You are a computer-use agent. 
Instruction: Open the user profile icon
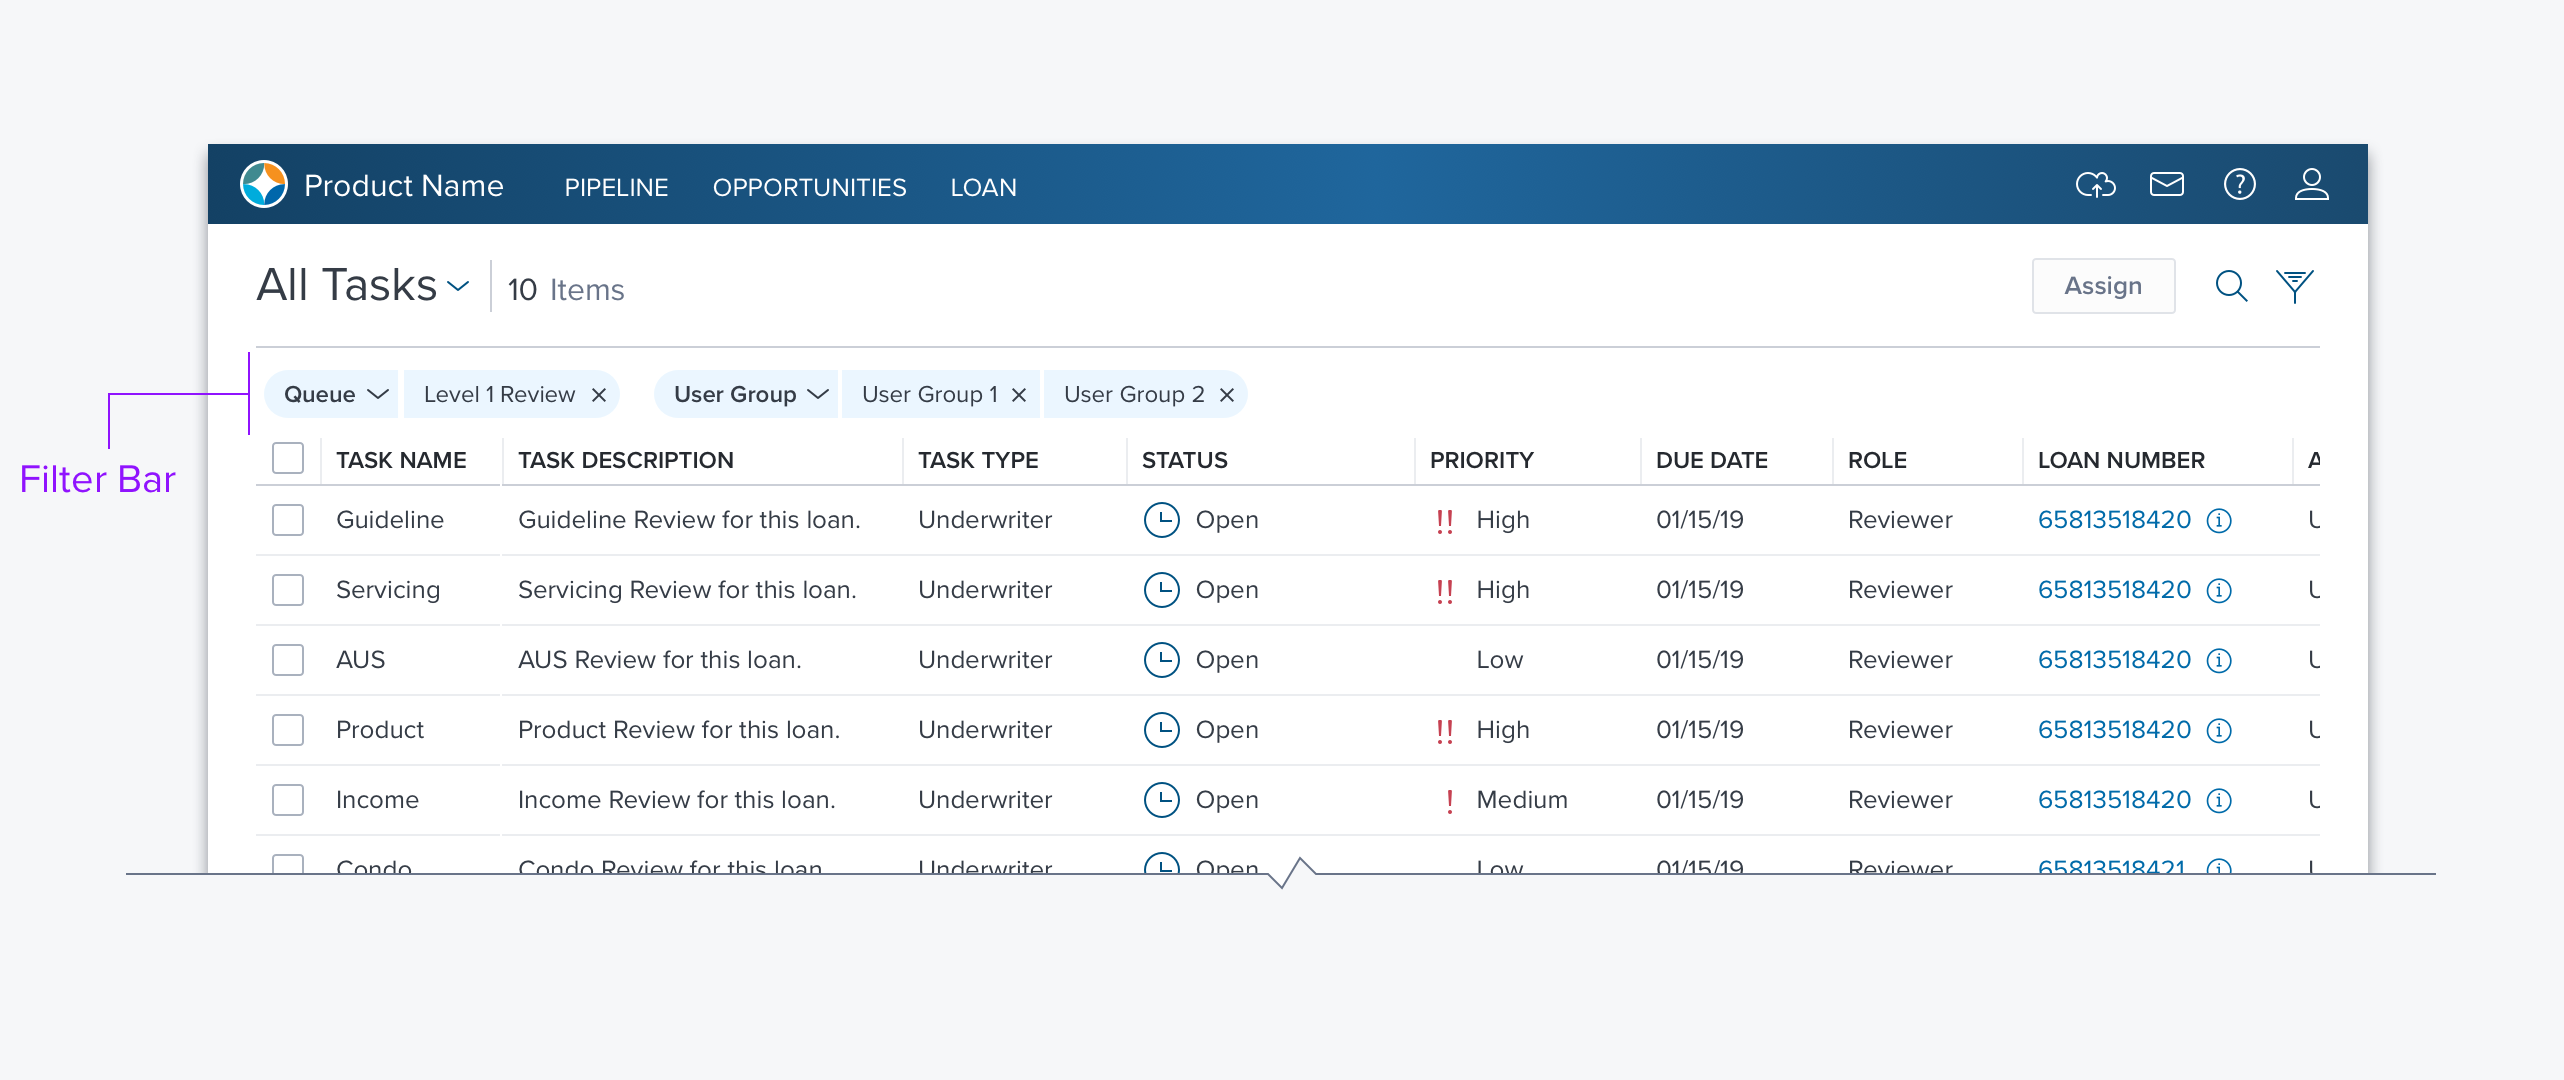click(2311, 185)
